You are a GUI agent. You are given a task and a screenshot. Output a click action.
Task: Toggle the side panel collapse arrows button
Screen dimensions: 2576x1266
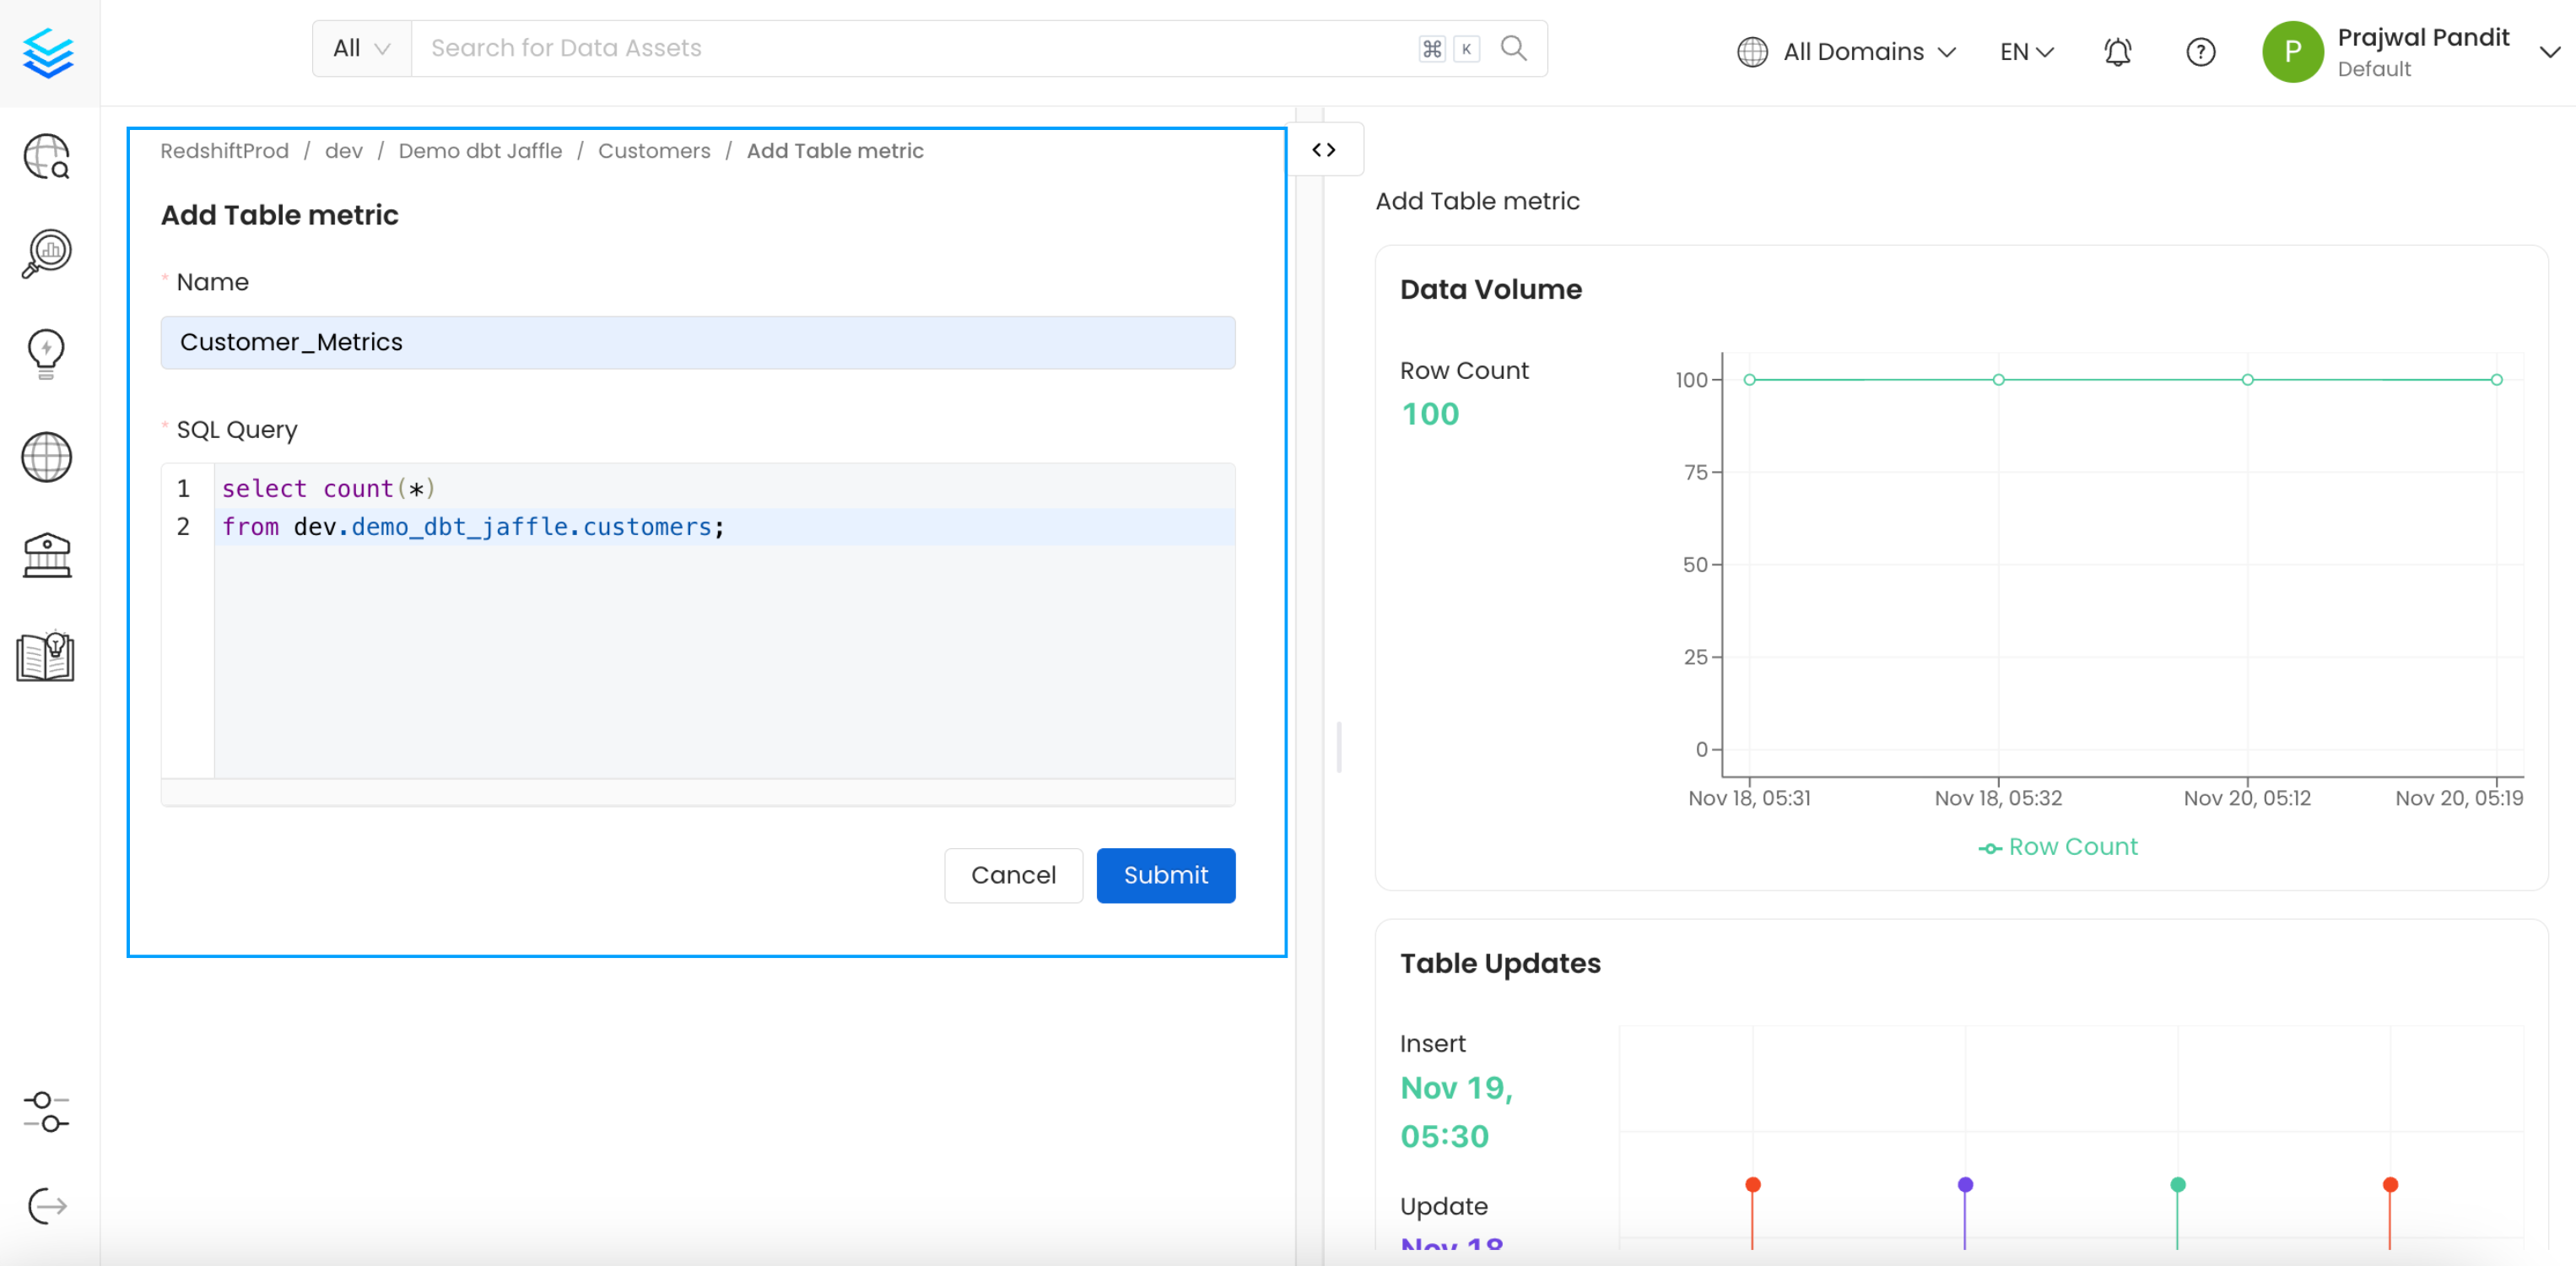pyautogui.click(x=1324, y=150)
